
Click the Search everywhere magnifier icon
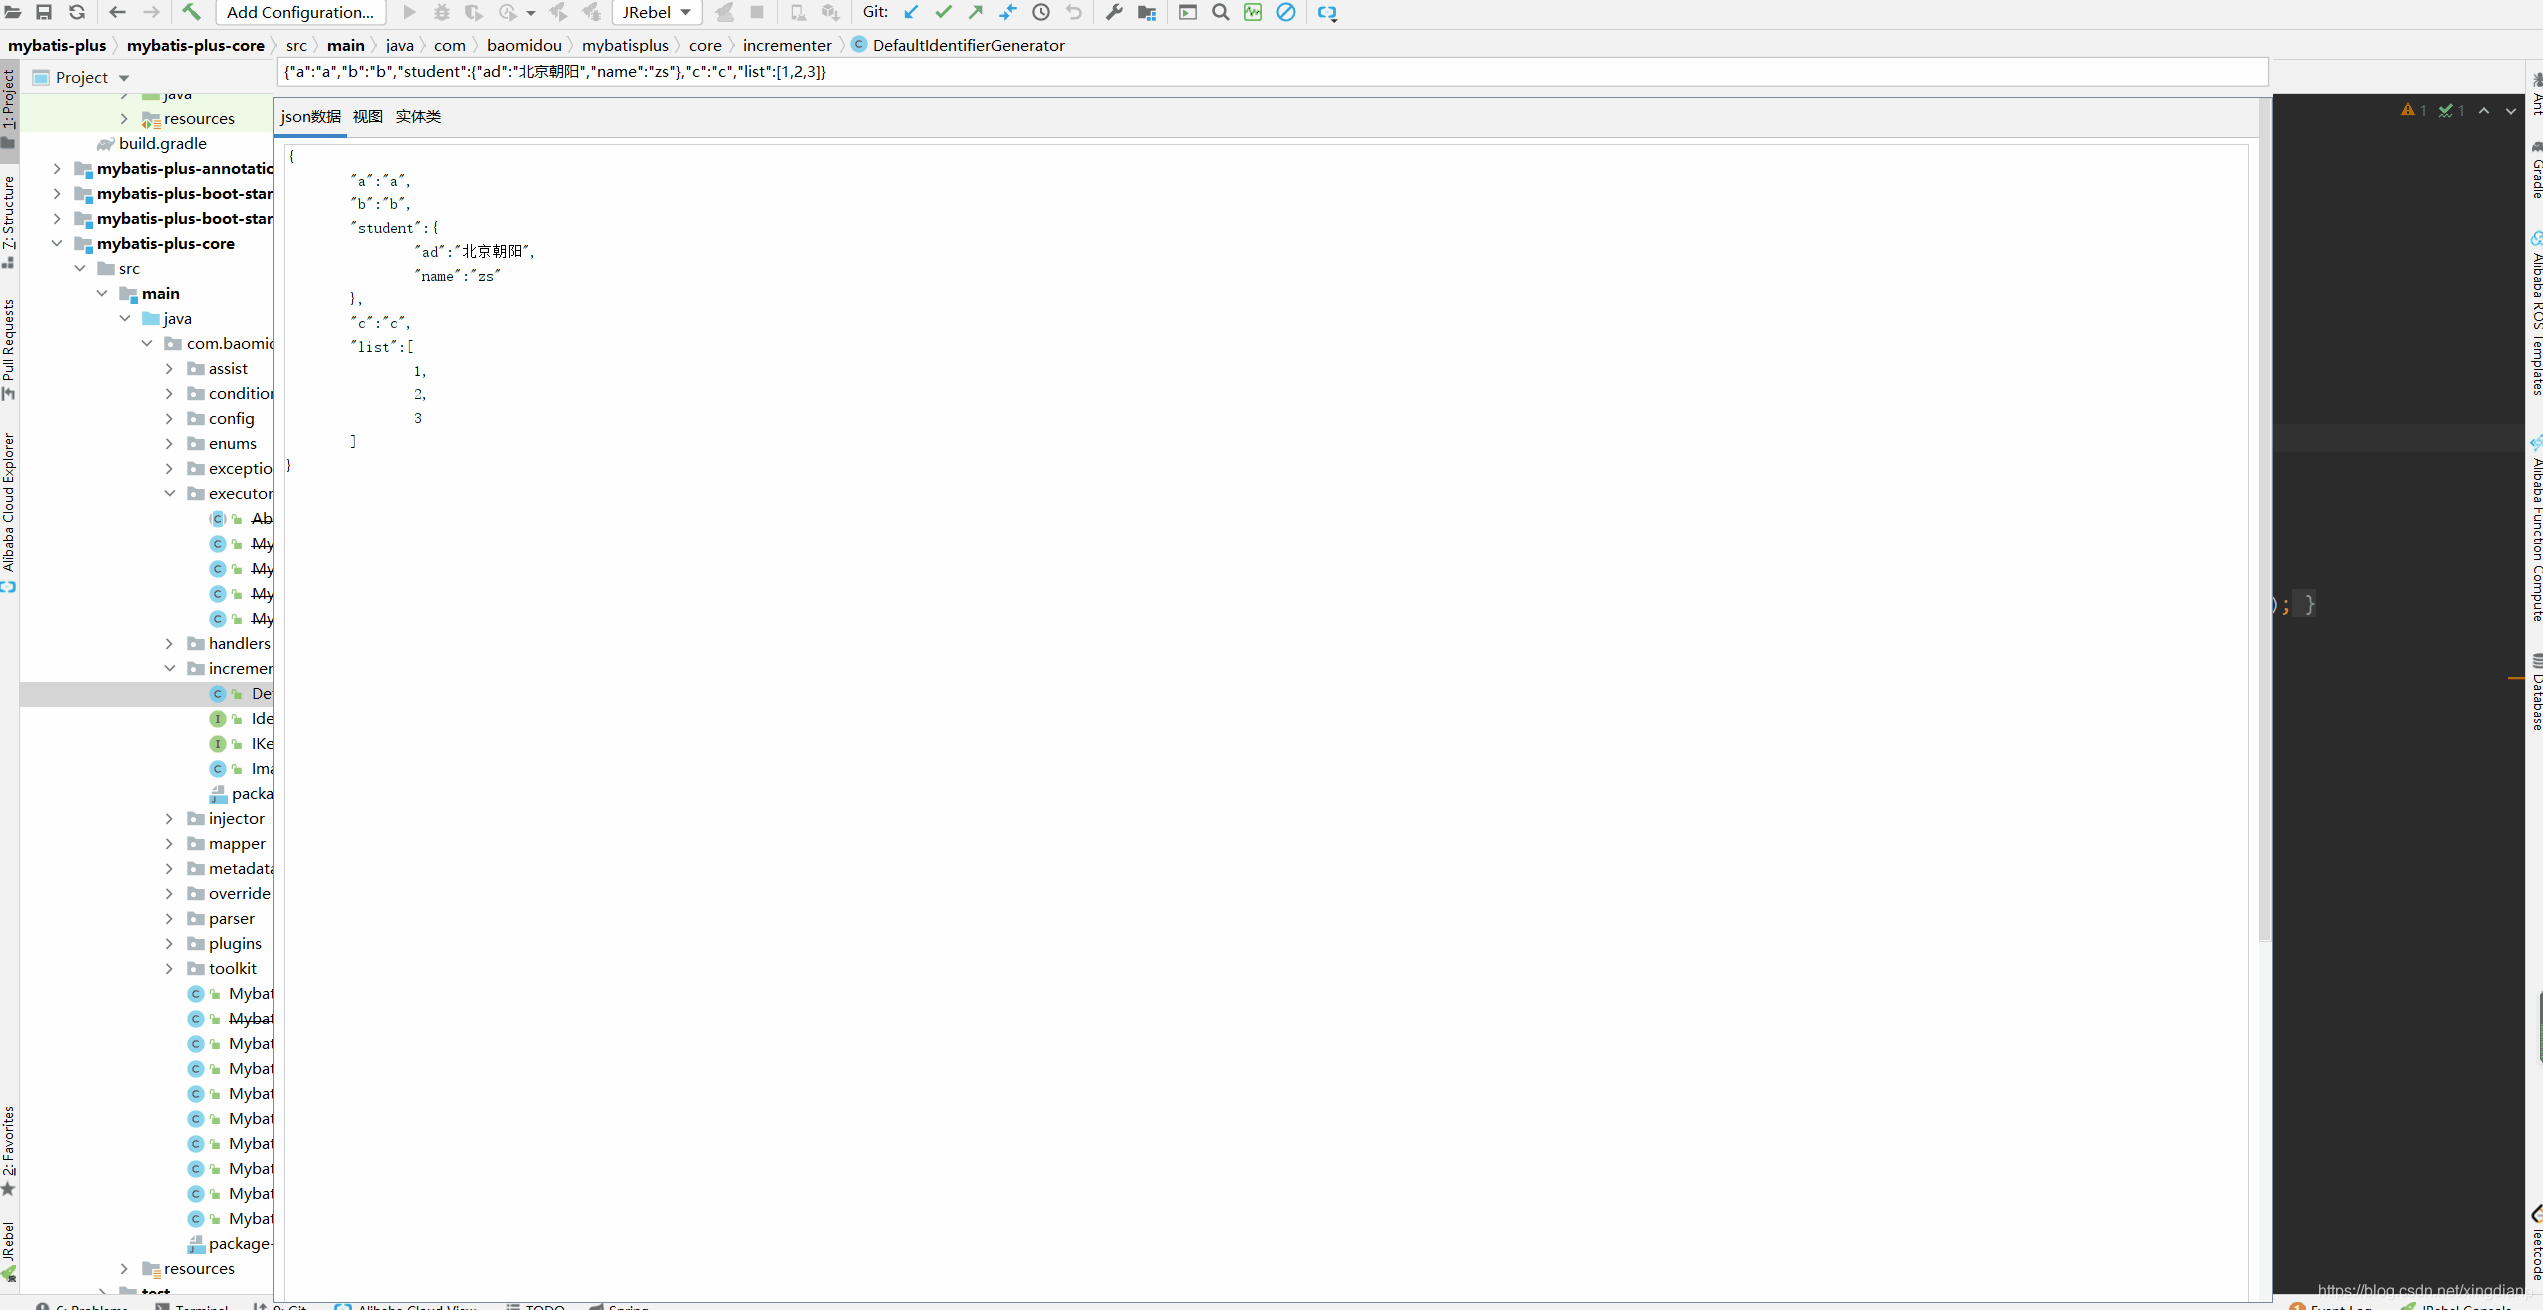tap(1221, 13)
